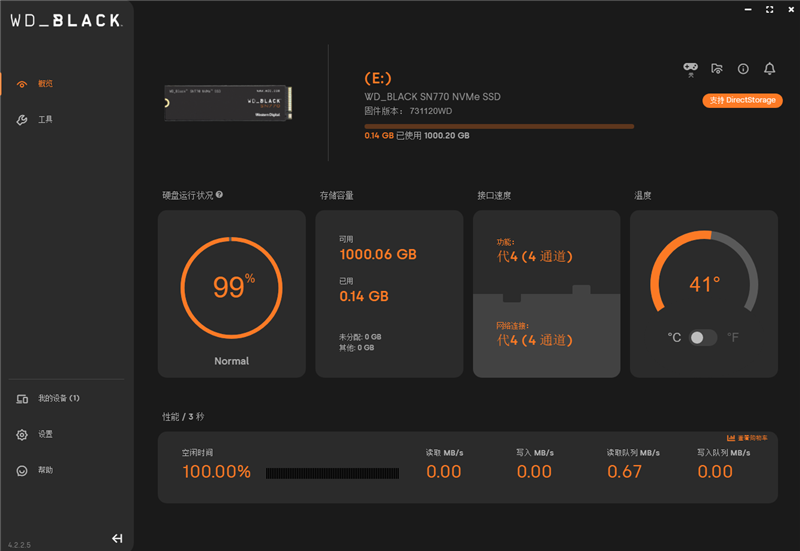Viewport: 800px width, 551px height.
Task: Open the 概览 overview page in sidebar
Action: tap(45, 84)
